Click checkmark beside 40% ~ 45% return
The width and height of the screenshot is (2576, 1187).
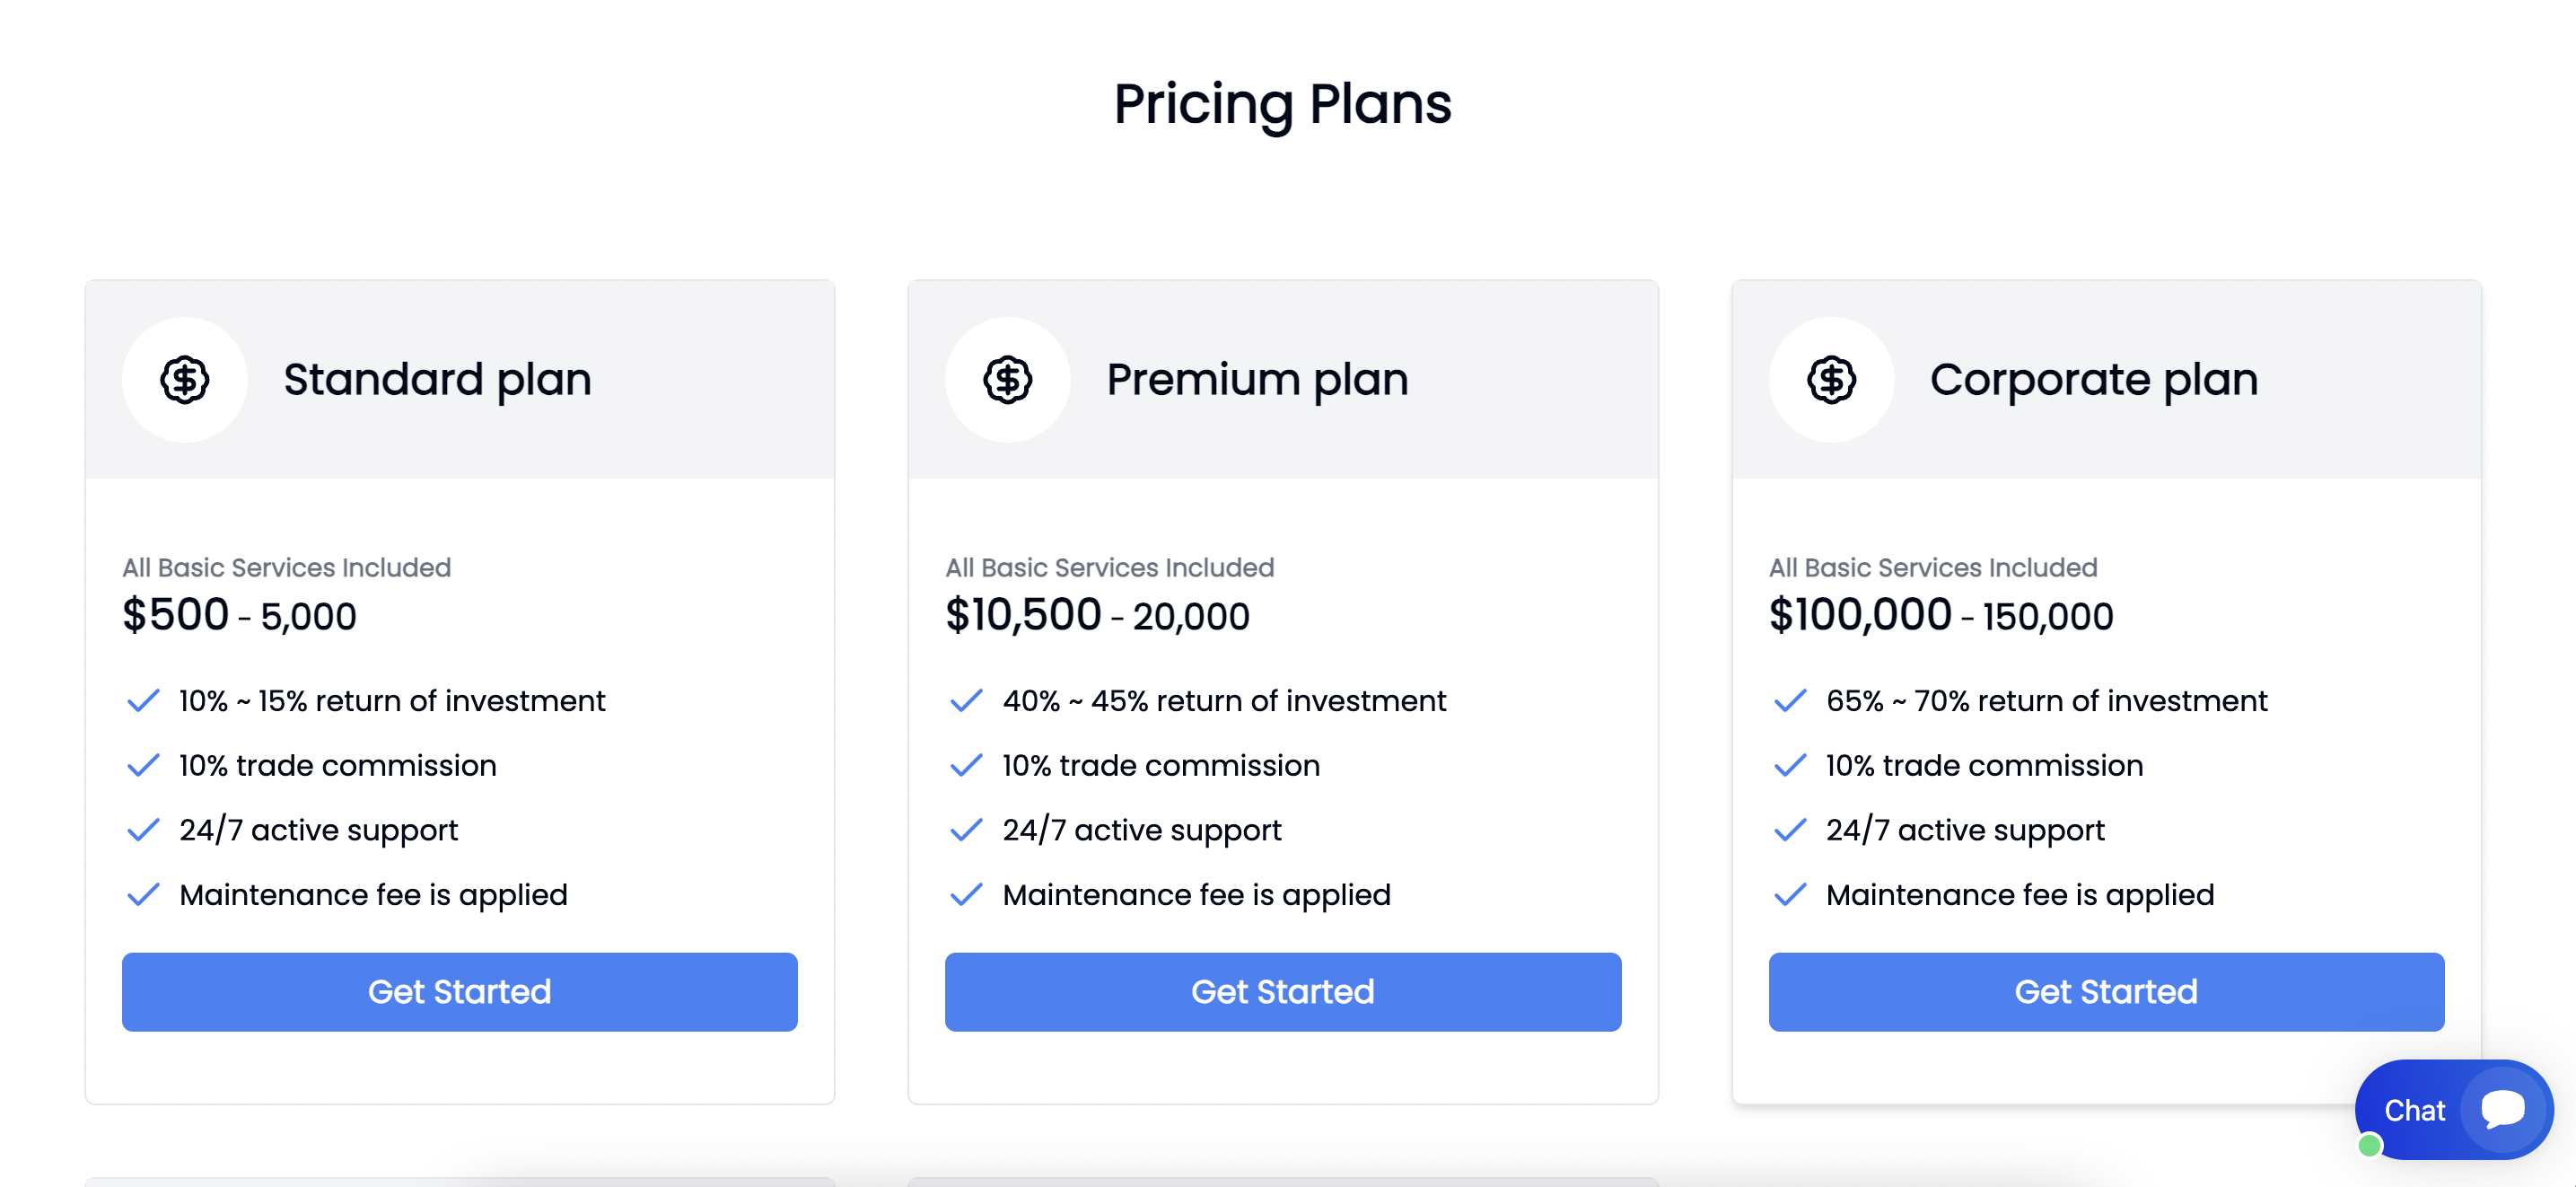click(966, 701)
